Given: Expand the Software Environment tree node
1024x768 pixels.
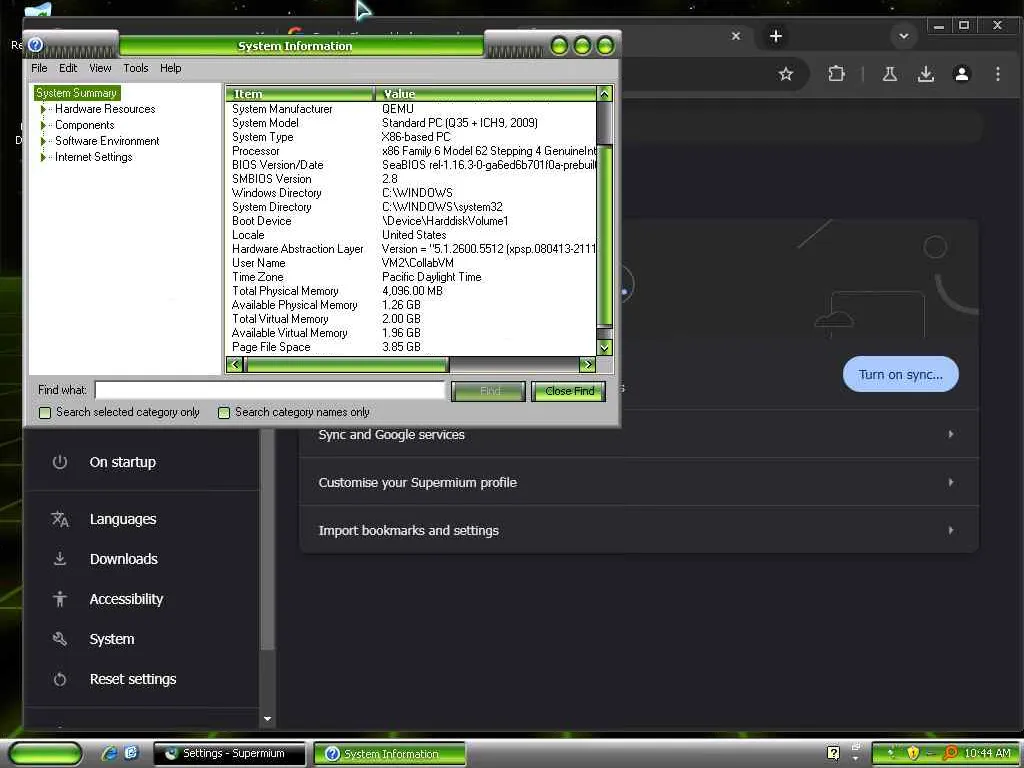Looking at the screenshot, I should pyautogui.click(x=43, y=141).
